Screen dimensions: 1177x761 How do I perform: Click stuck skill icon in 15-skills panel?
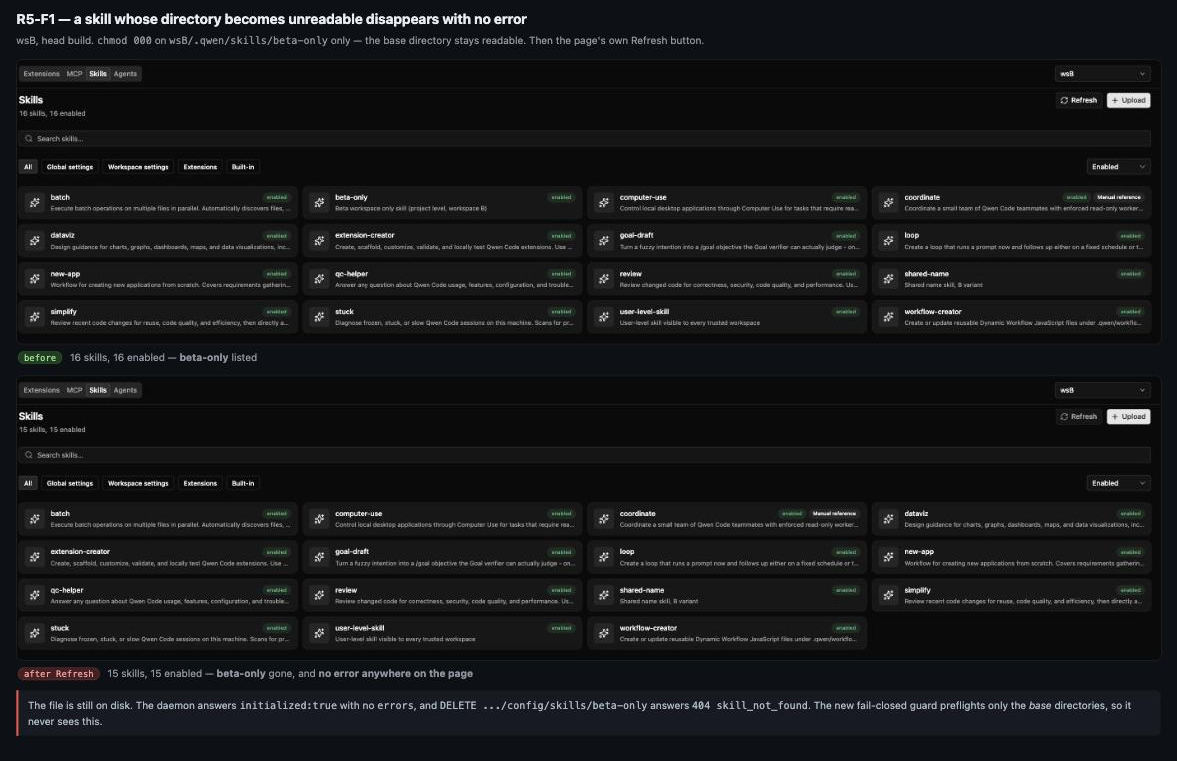click(x=35, y=633)
